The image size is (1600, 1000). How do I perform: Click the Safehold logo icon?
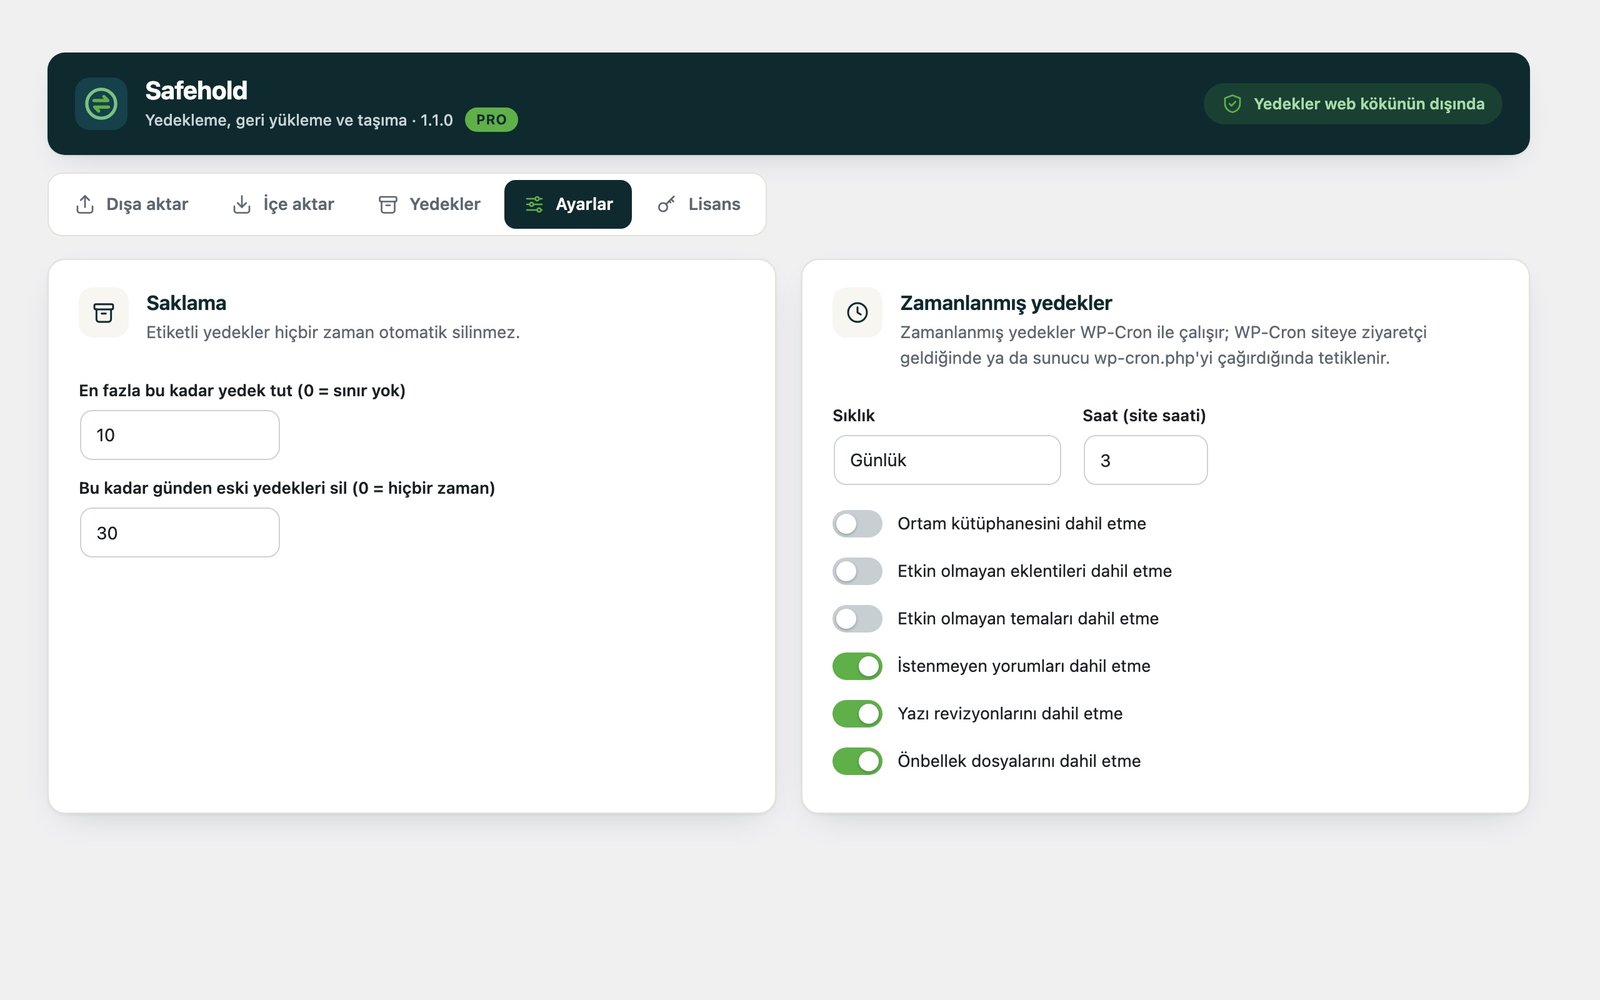click(101, 104)
